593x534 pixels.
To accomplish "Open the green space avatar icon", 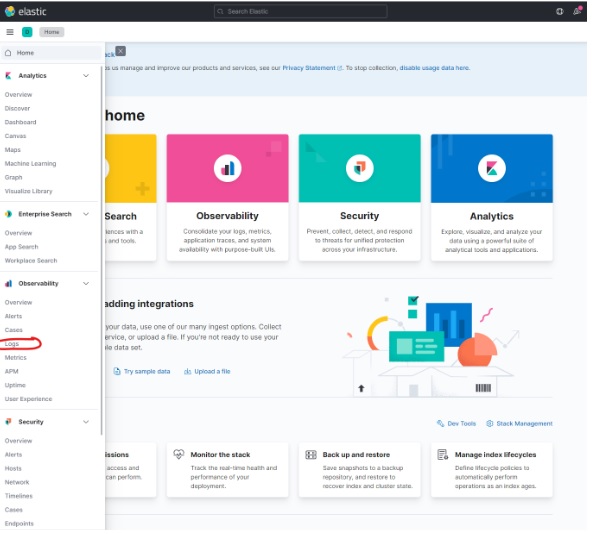I will [x=27, y=32].
